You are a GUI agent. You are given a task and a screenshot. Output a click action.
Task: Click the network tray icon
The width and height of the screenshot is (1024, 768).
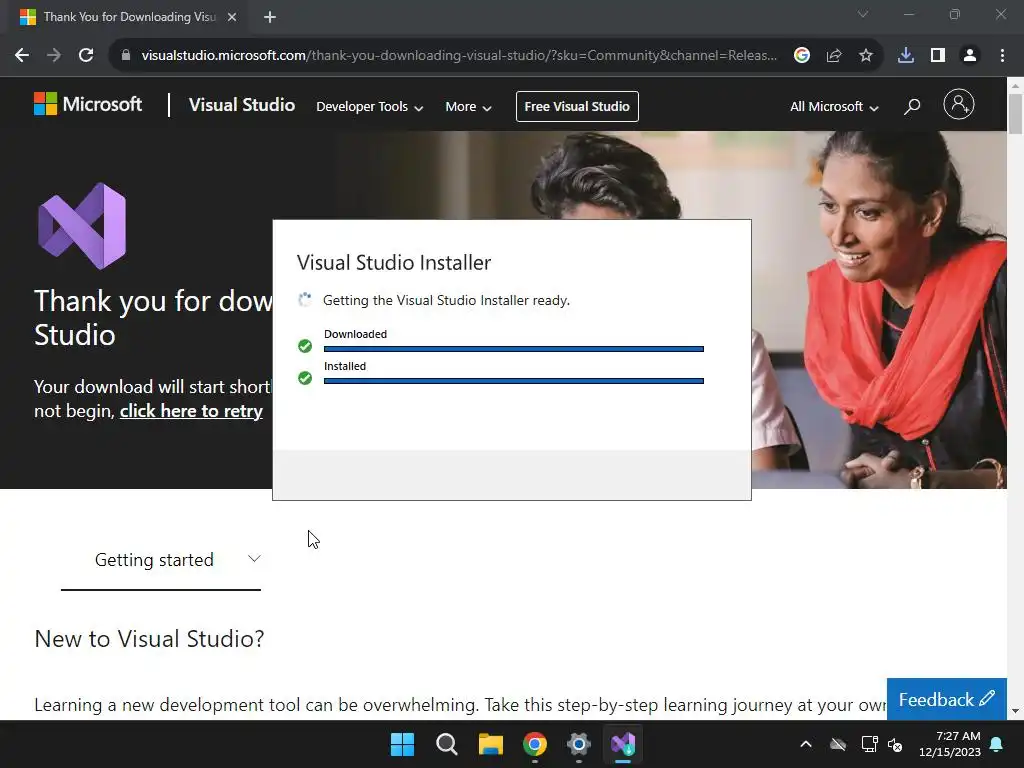pyautogui.click(x=869, y=744)
